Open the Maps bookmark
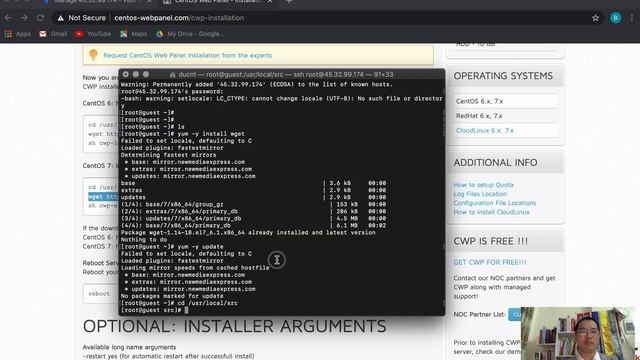Screen dimensions: 640x360 [x=133, y=34]
